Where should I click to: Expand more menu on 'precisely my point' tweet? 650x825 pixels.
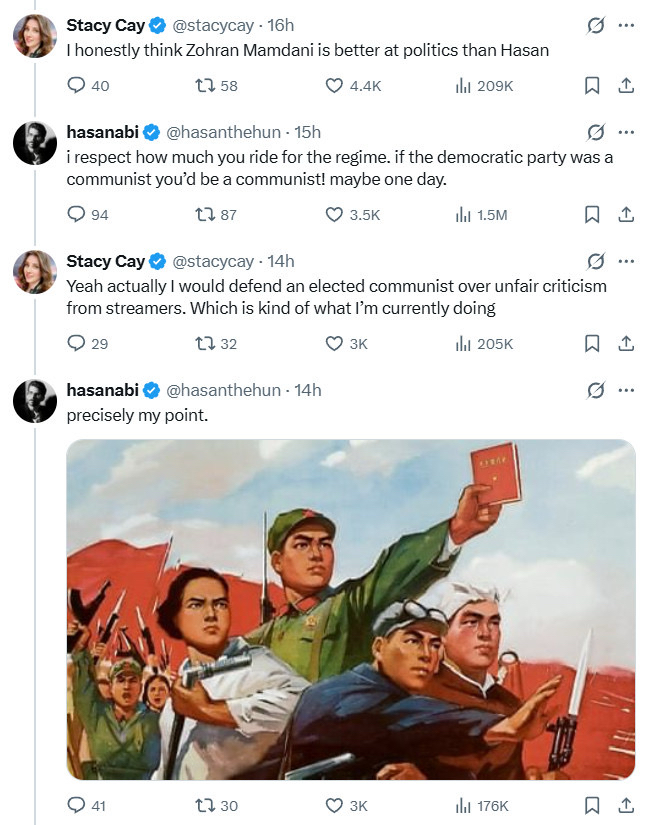tap(627, 389)
